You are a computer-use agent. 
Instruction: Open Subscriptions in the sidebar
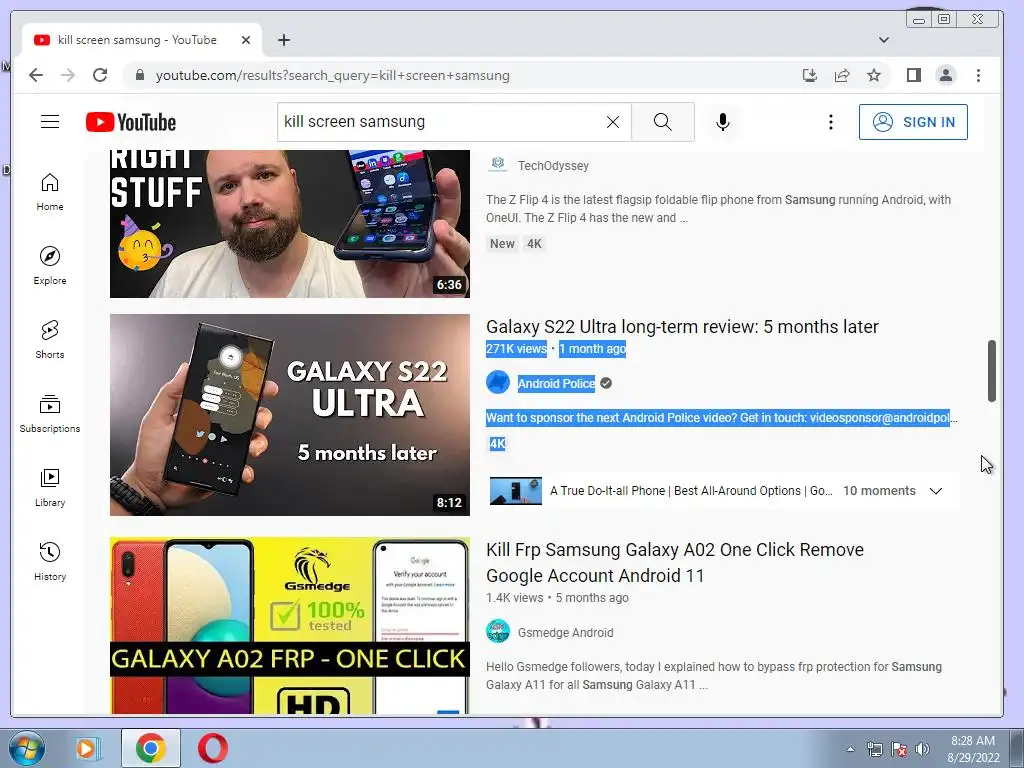coord(50,414)
